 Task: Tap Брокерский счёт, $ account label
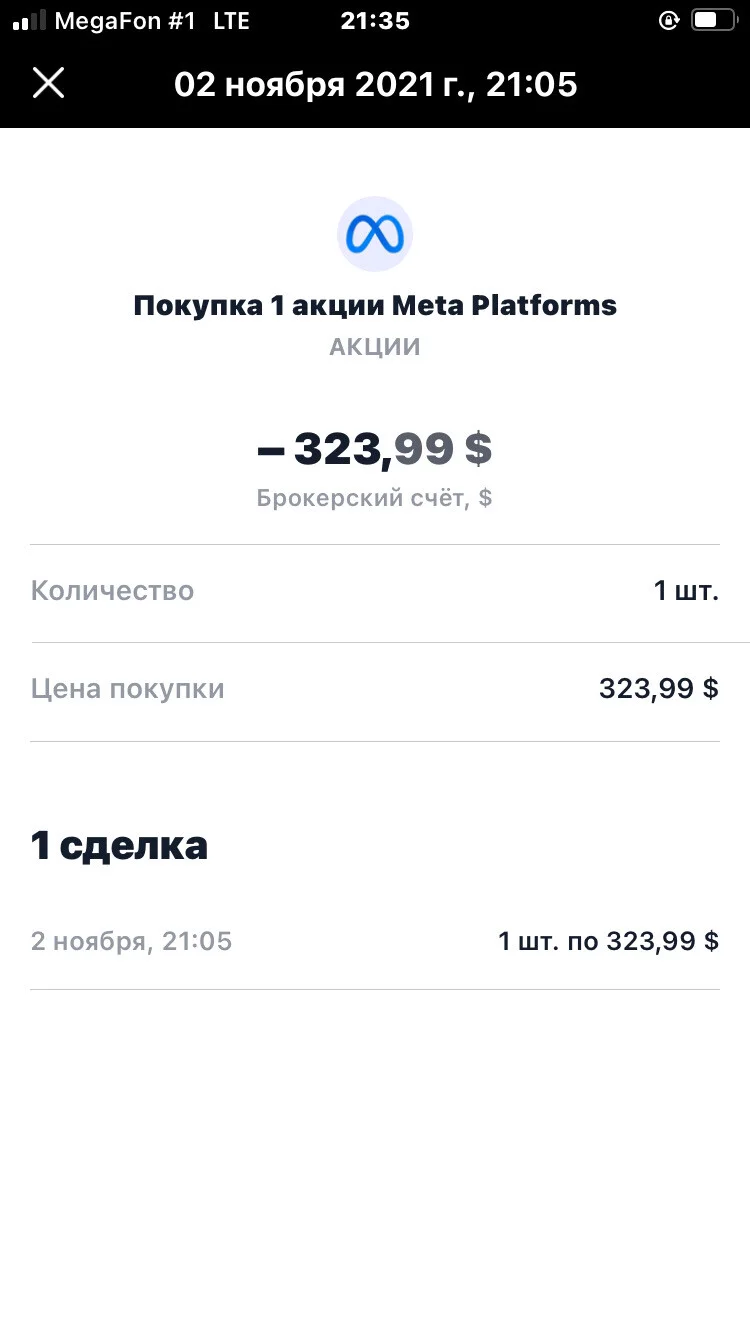pyautogui.click(x=375, y=497)
